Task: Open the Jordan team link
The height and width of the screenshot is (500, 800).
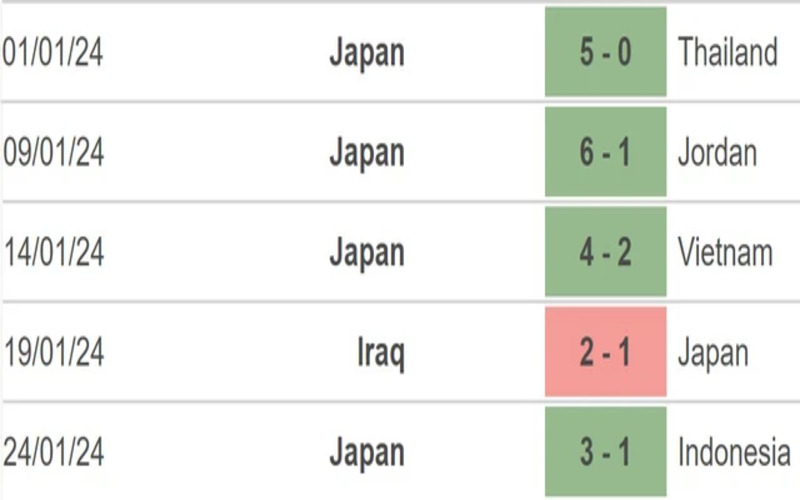Action: pos(717,152)
